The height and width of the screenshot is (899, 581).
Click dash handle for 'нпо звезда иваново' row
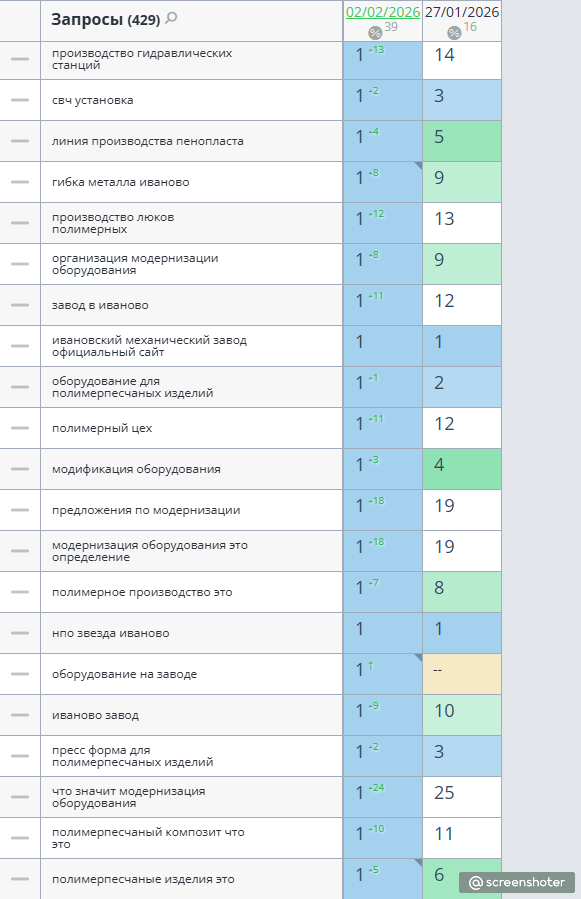pos(20,633)
